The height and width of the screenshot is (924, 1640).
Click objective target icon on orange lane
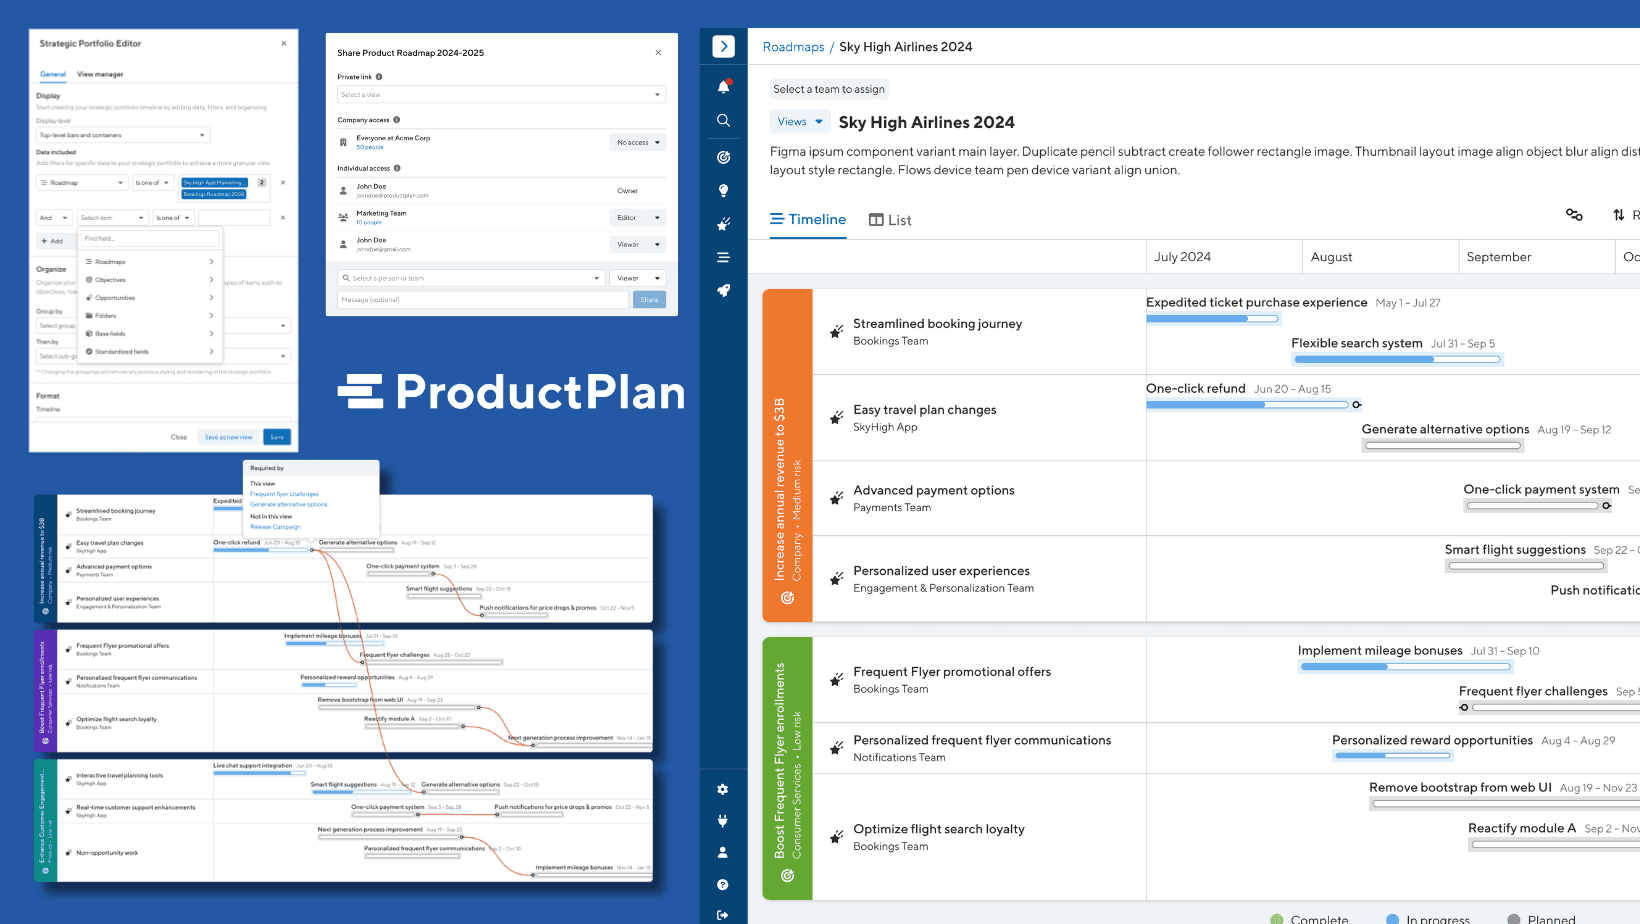click(787, 598)
